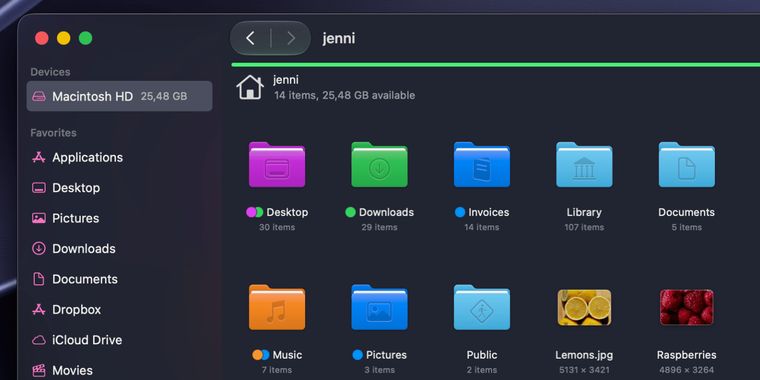Click the Desktop folder name label in the grid
The height and width of the screenshot is (380, 760).
click(x=287, y=212)
